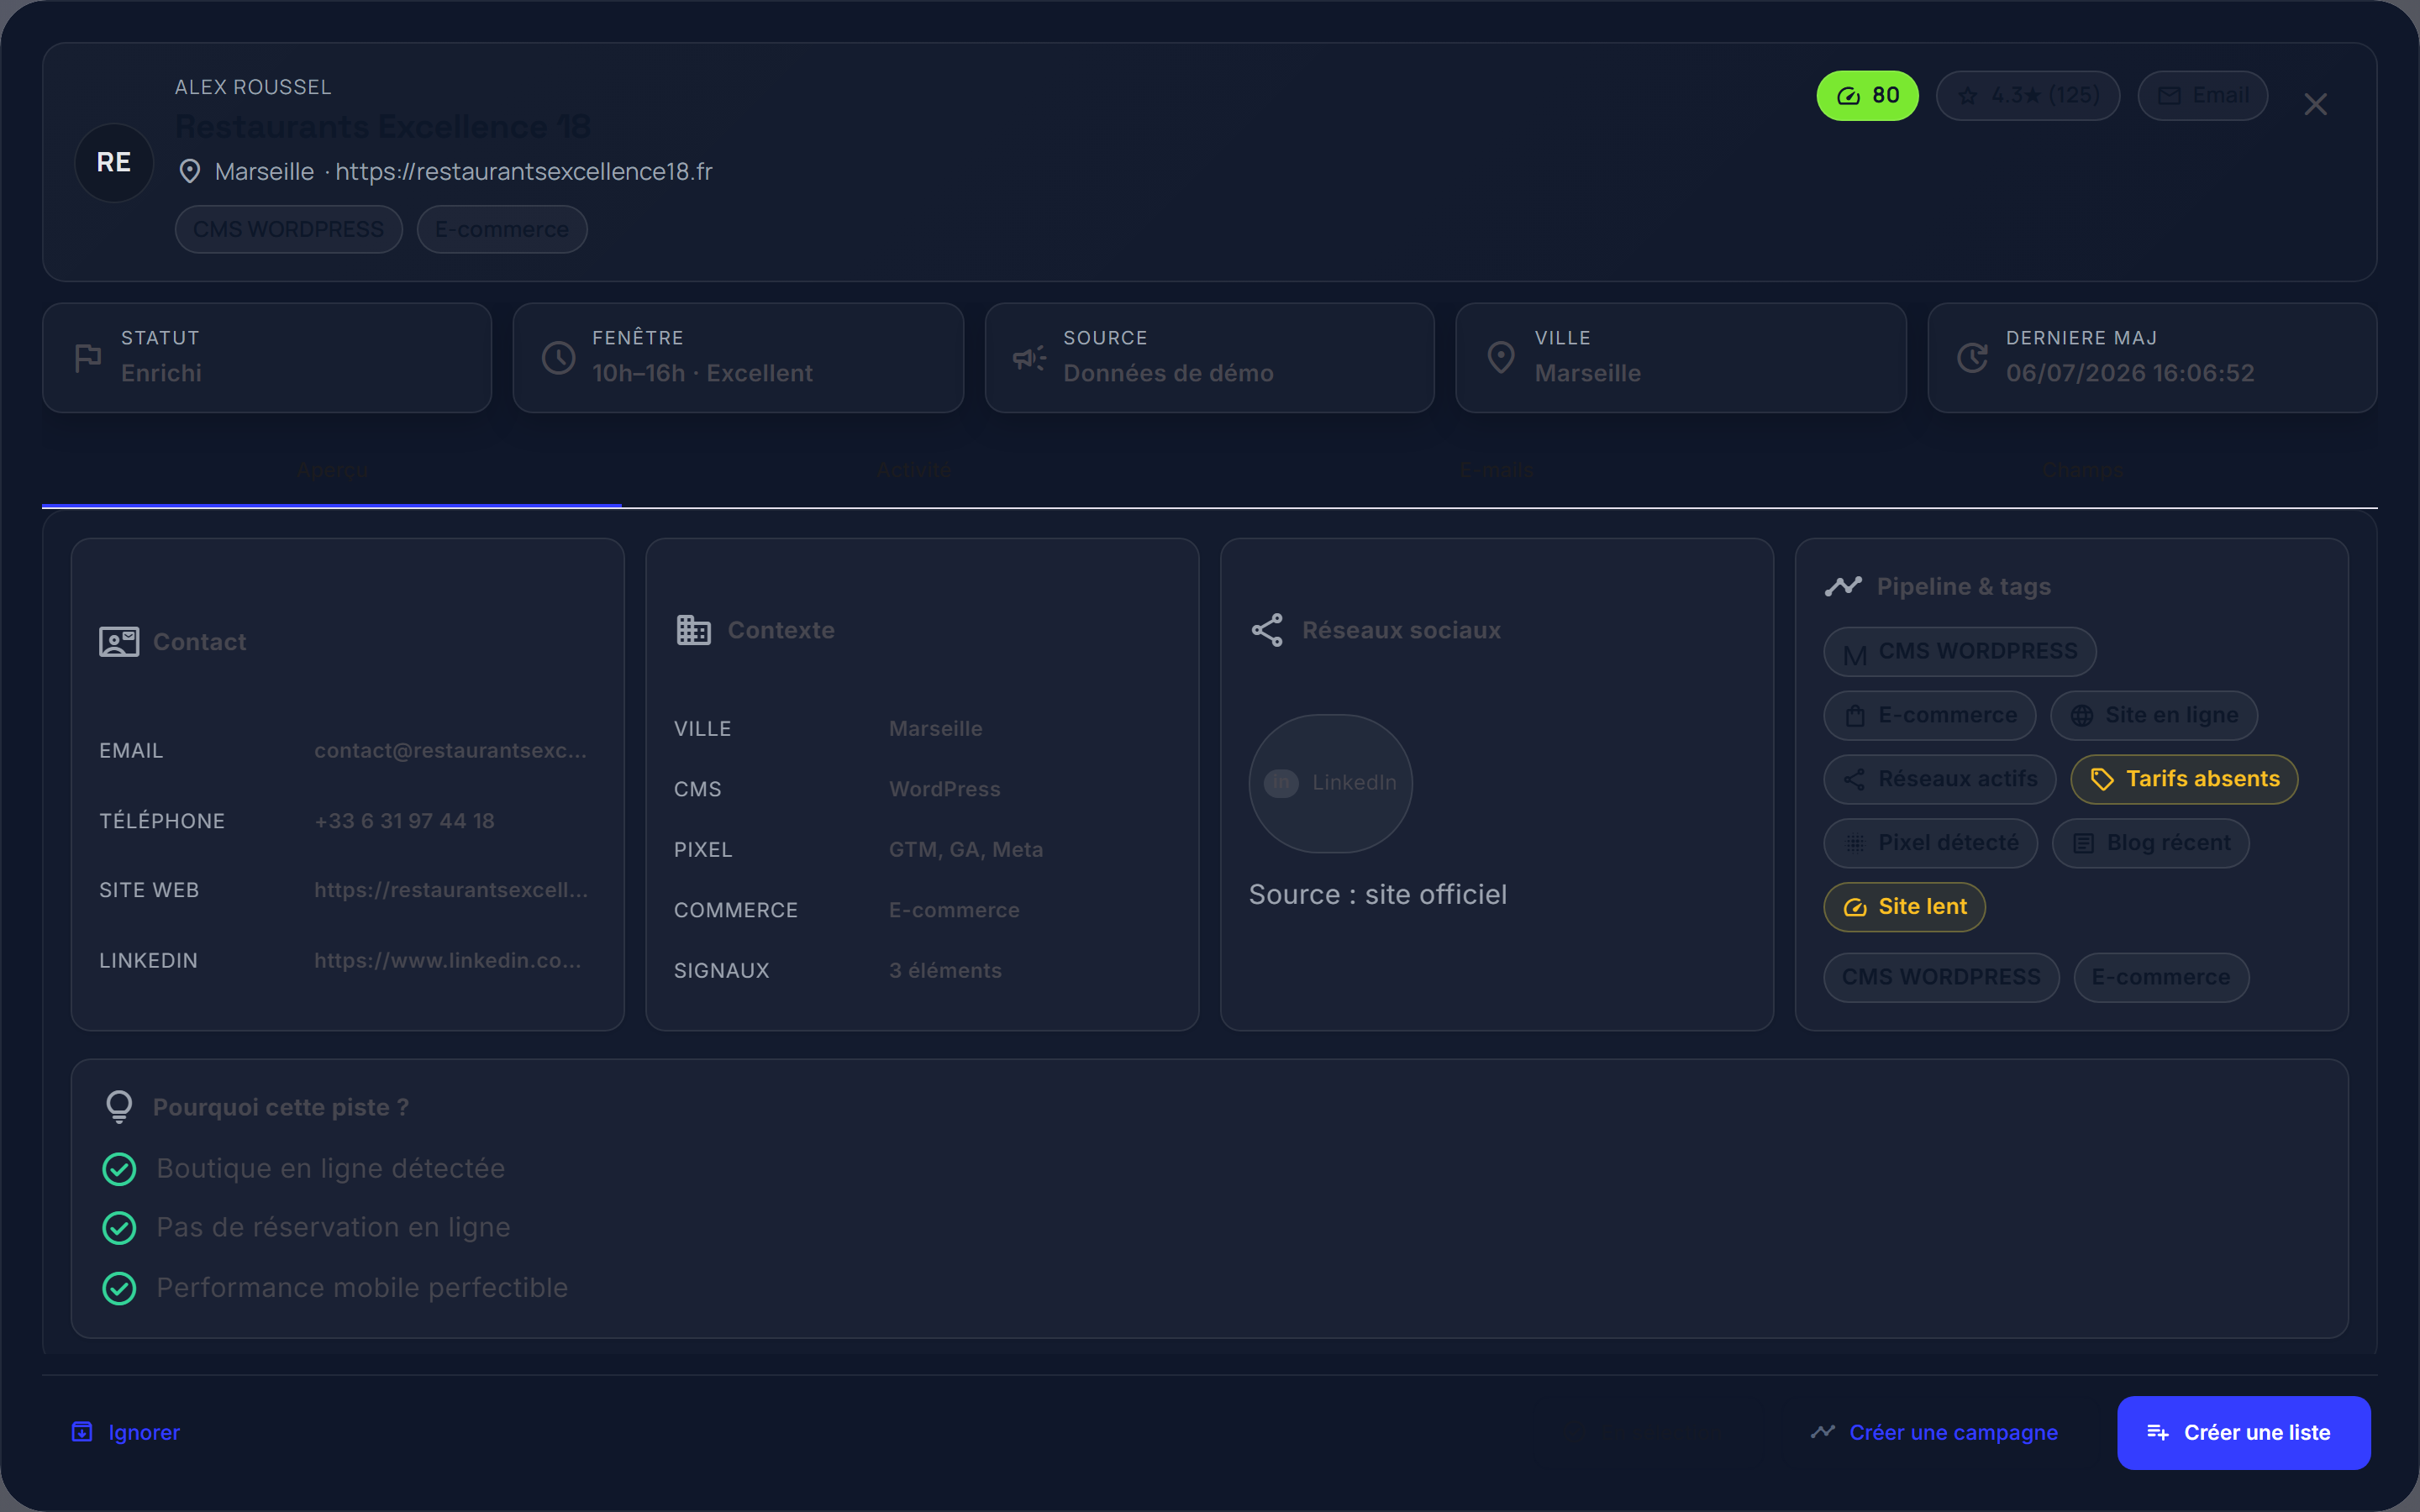Click the LinkedIn 'in' logo icon

1281,783
